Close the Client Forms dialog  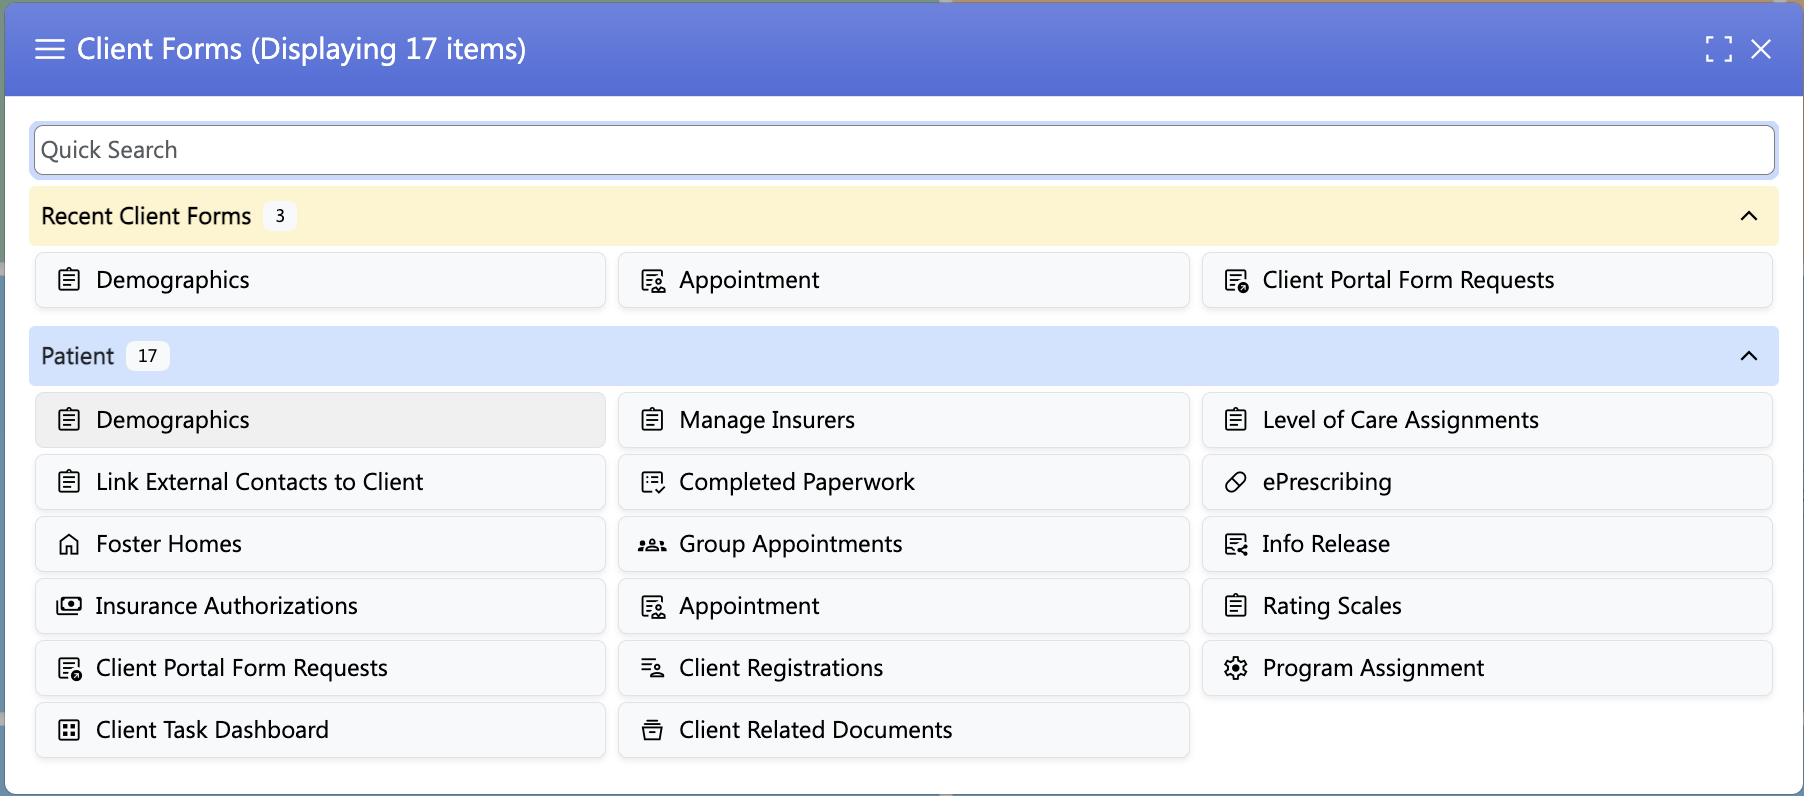pos(1761,49)
